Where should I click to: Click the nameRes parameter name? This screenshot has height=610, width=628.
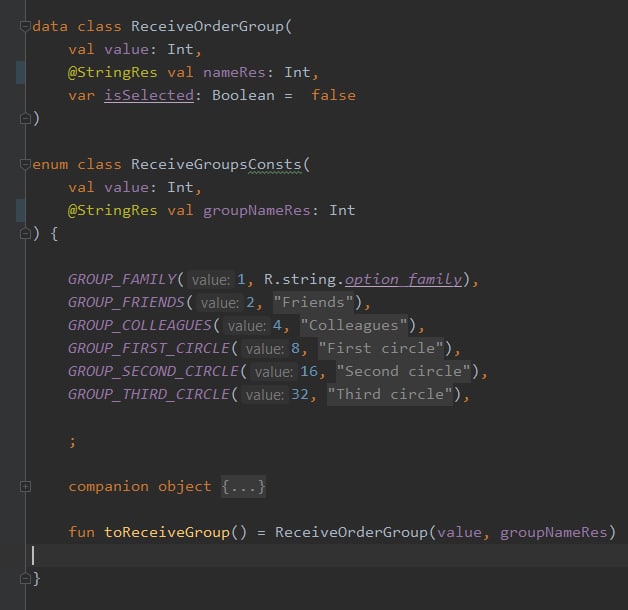[234, 72]
